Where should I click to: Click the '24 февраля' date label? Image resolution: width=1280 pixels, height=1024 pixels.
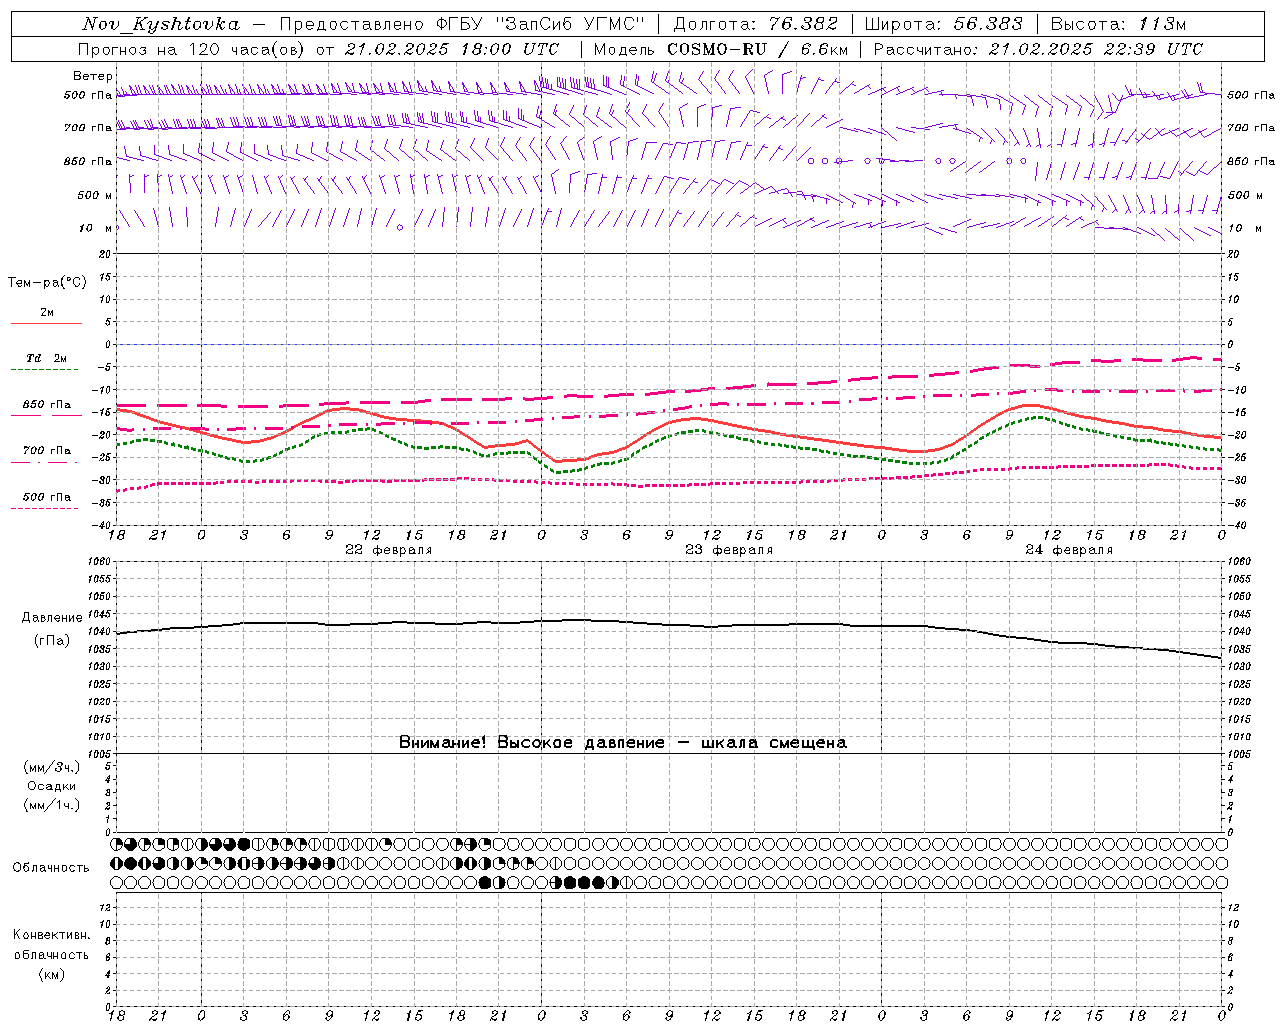click(x=1069, y=550)
